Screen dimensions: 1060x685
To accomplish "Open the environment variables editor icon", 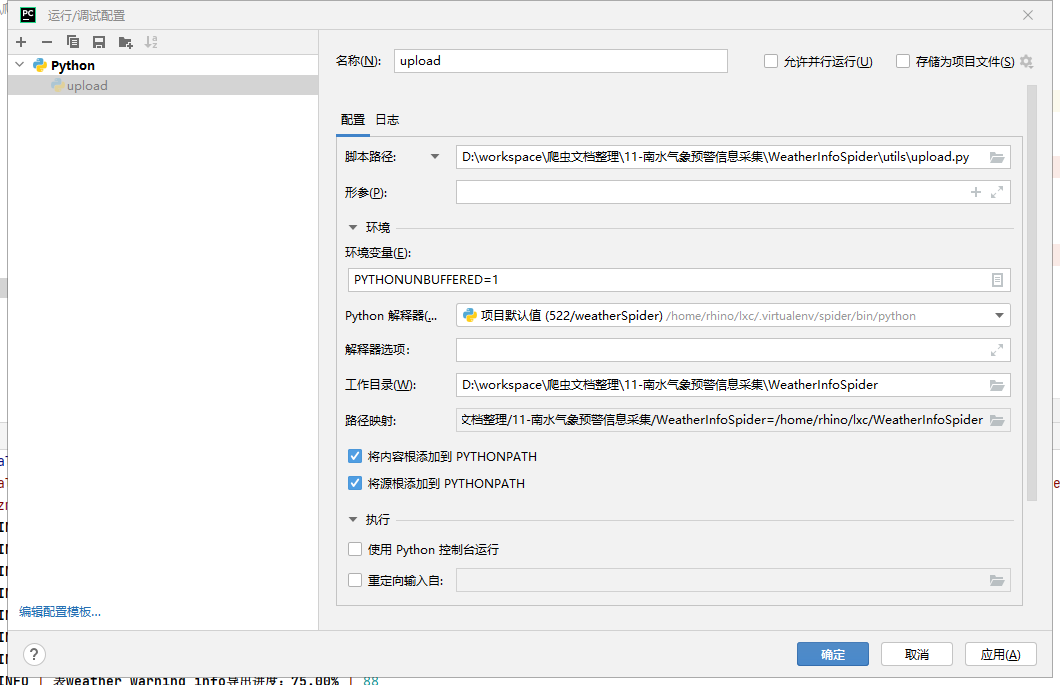I will point(996,280).
